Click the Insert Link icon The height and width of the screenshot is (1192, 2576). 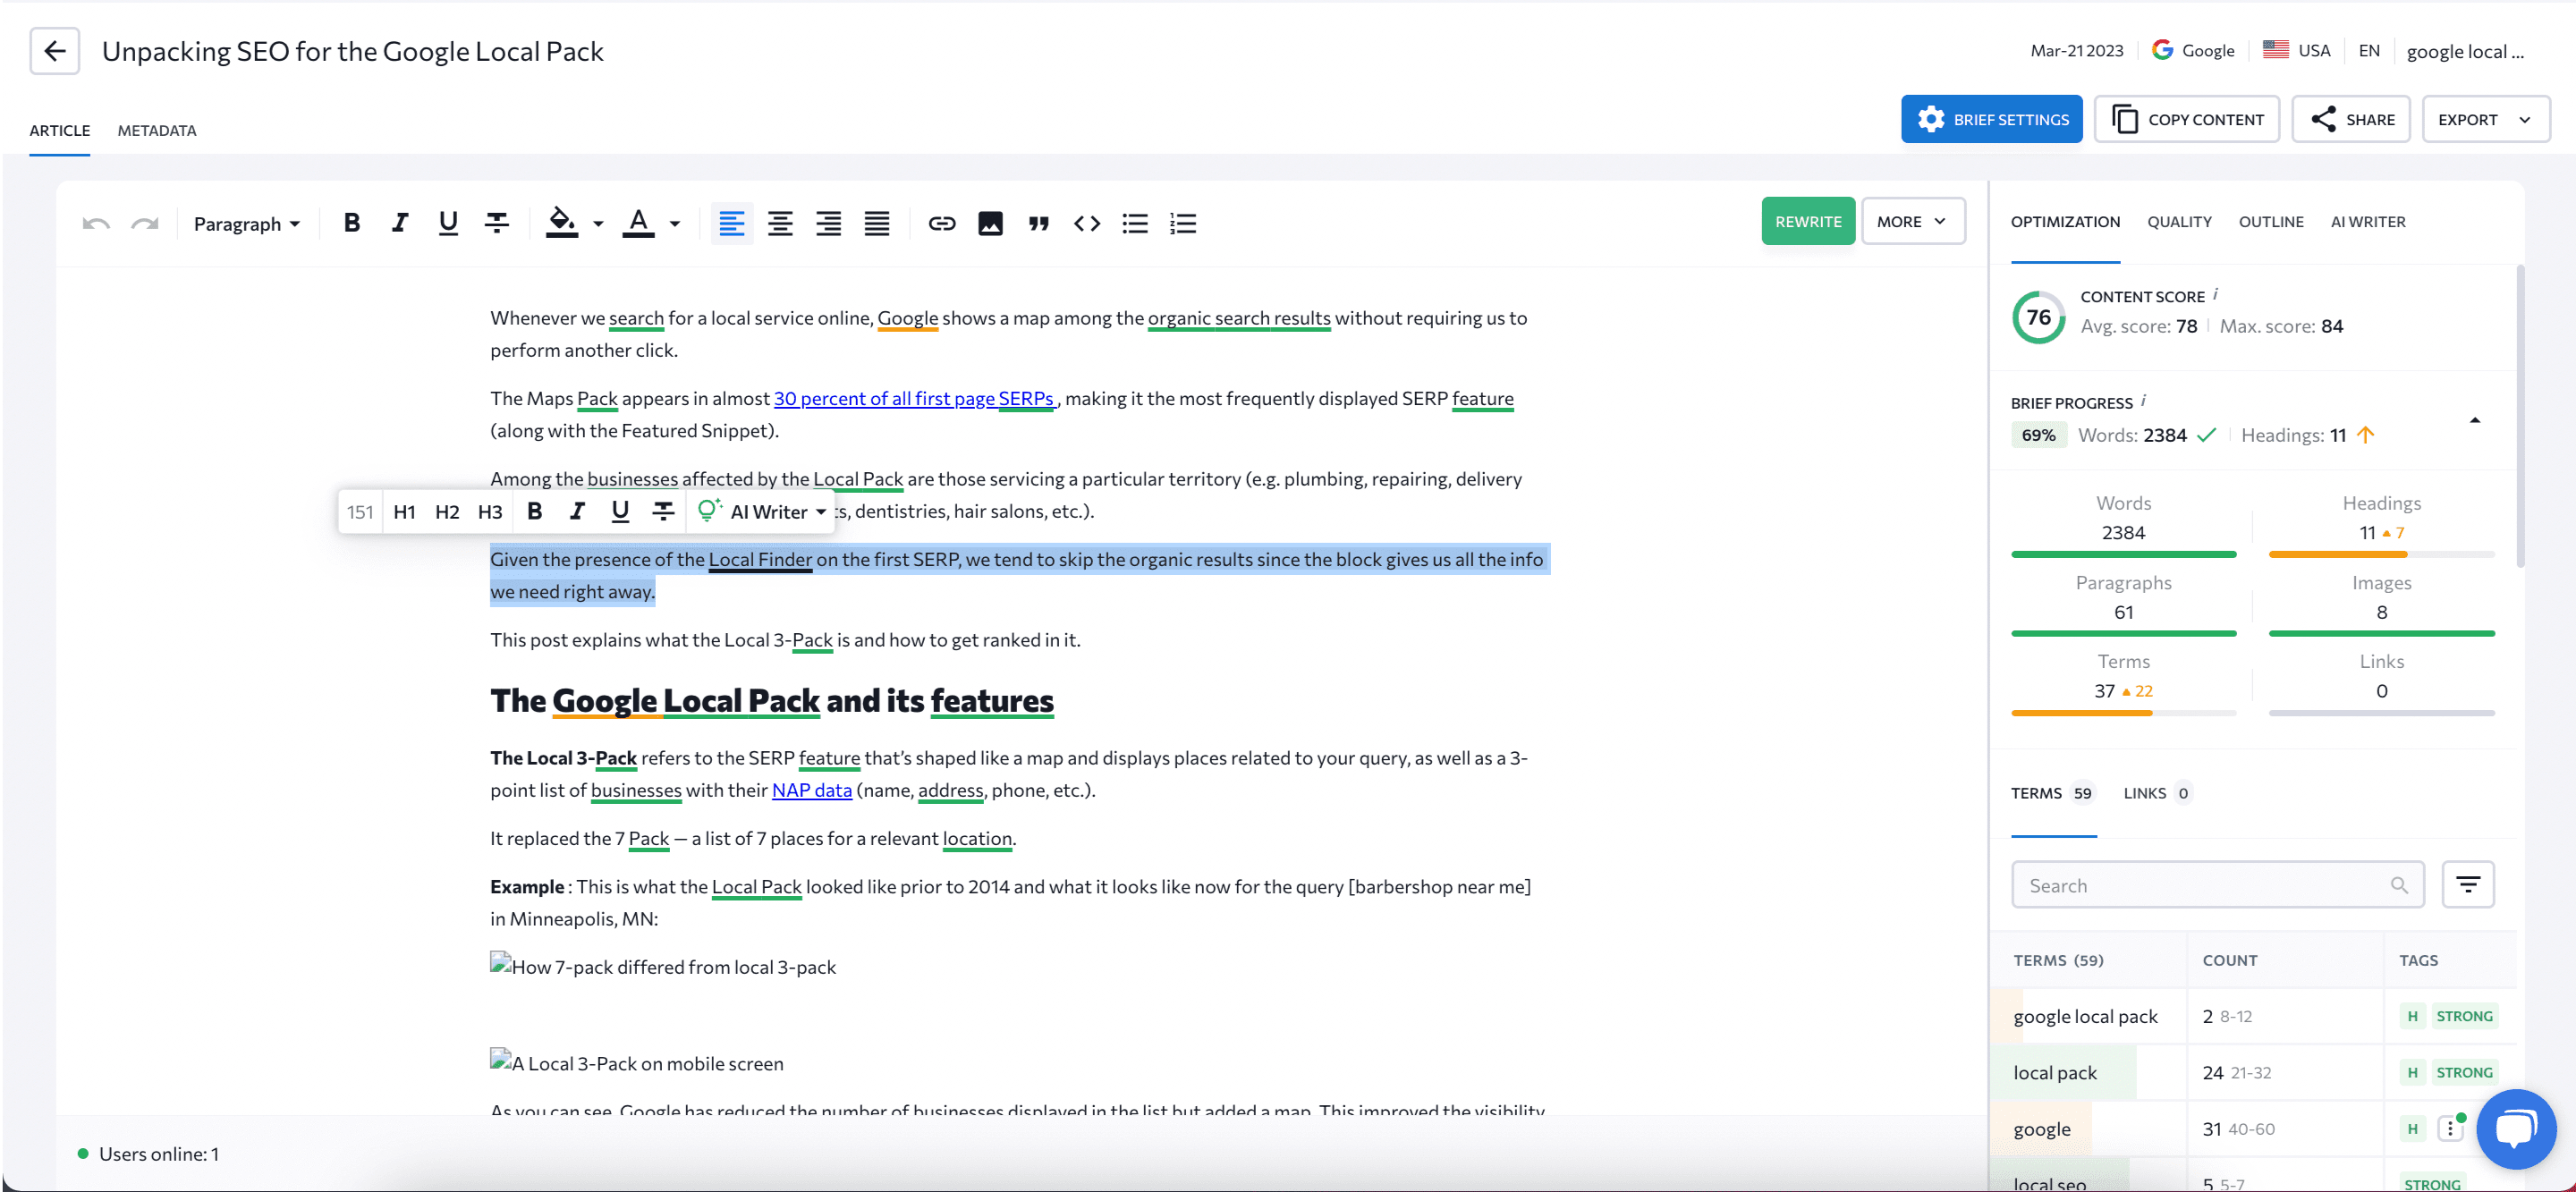coord(940,222)
